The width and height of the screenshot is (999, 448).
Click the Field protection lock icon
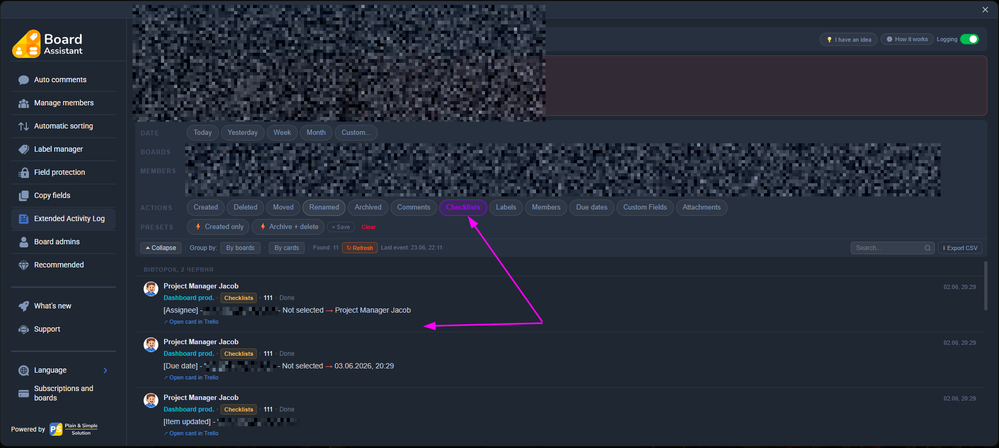(24, 173)
